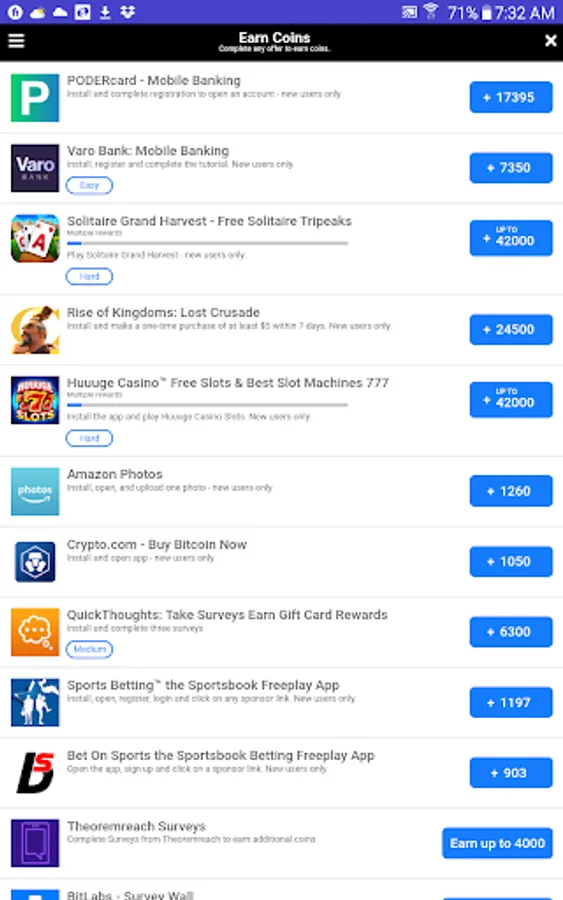Tap Earn up to 4000 button

[497, 843]
